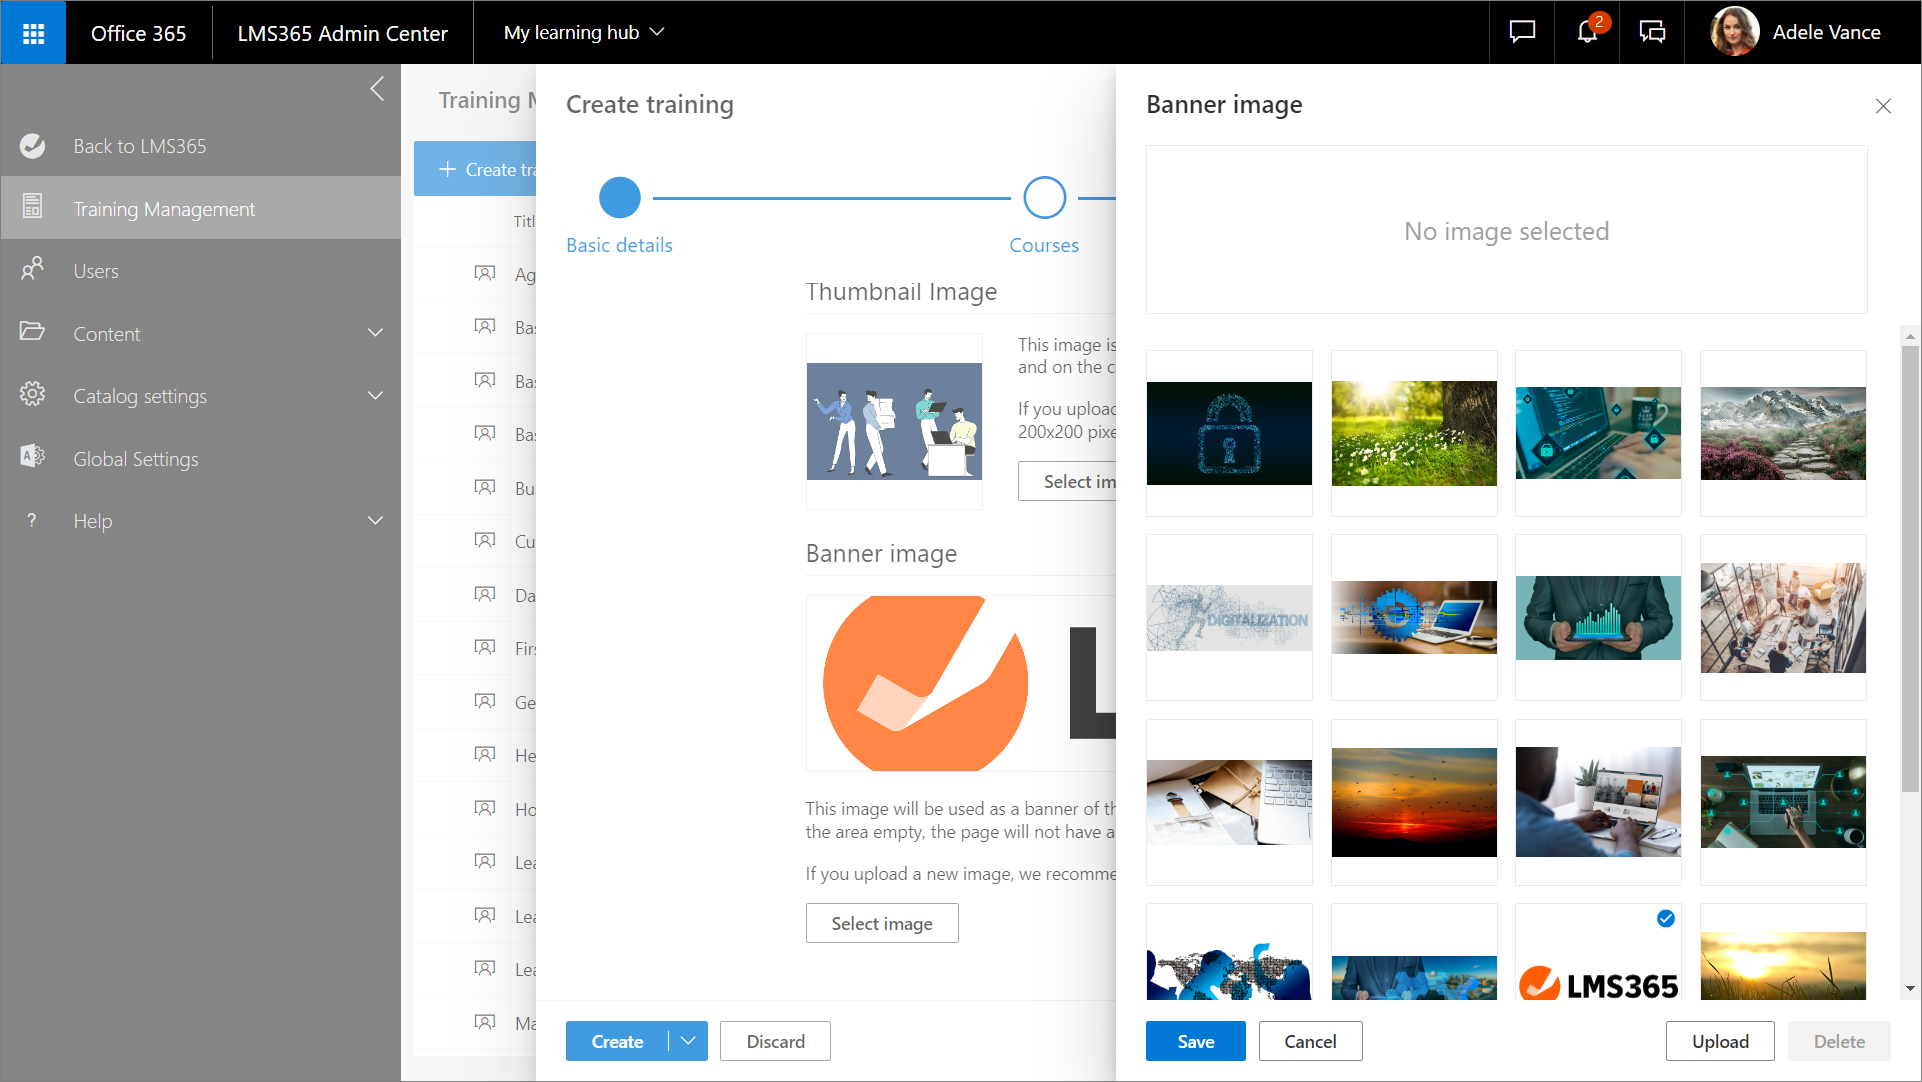Open the Create button dropdown arrow

tap(688, 1041)
